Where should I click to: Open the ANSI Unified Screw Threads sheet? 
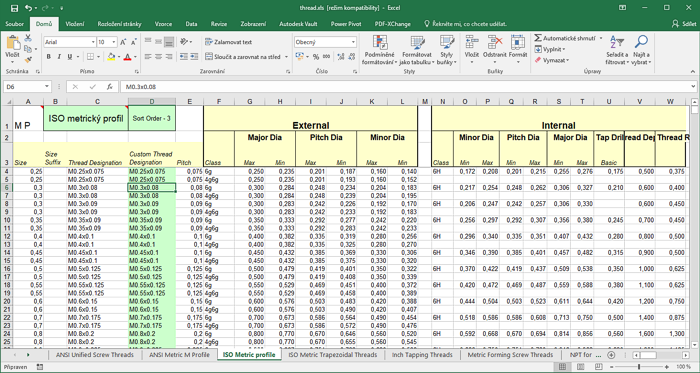95,355
